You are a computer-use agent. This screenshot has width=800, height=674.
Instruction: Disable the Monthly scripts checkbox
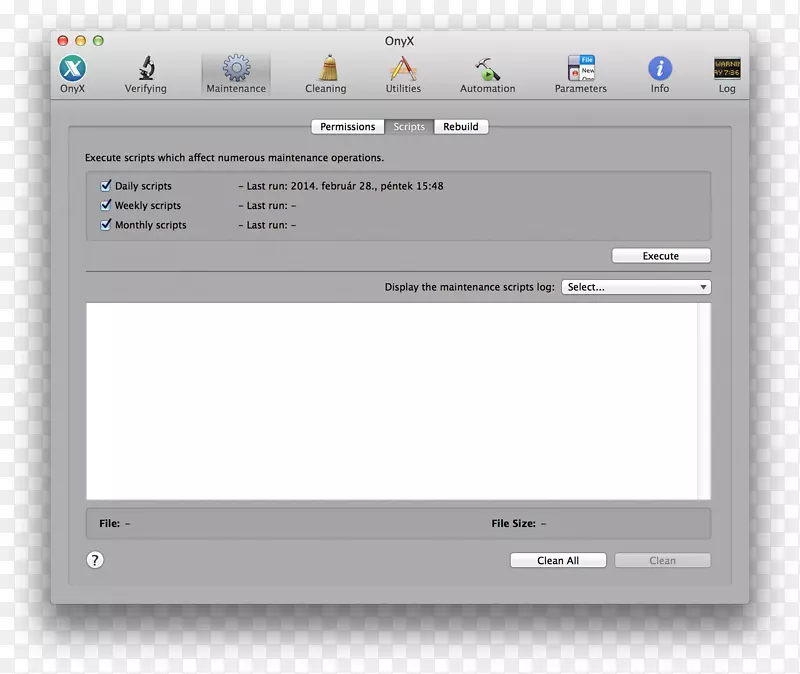click(106, 224)
